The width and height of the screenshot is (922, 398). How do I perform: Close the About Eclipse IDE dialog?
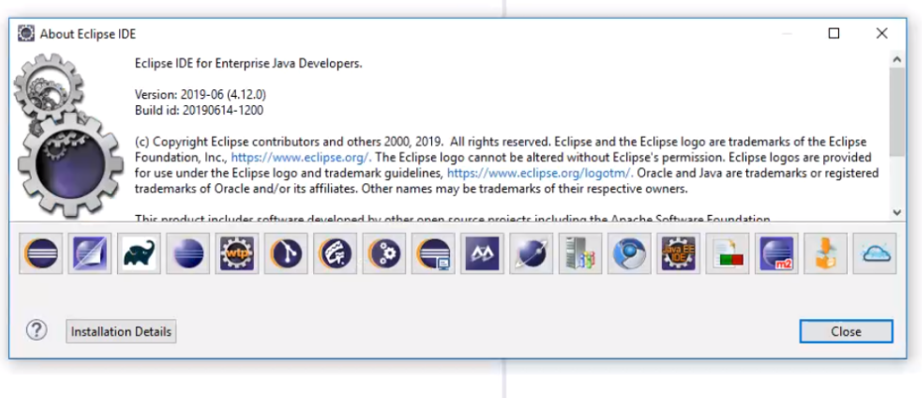click(x=846, y=332)
